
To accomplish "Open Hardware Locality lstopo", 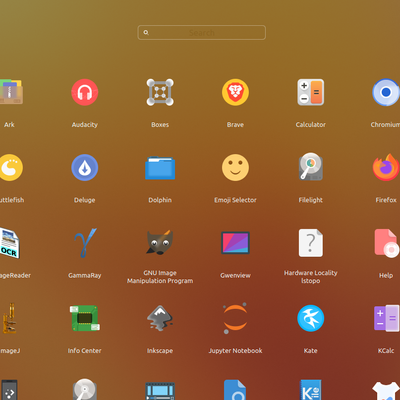I will 311,243.
